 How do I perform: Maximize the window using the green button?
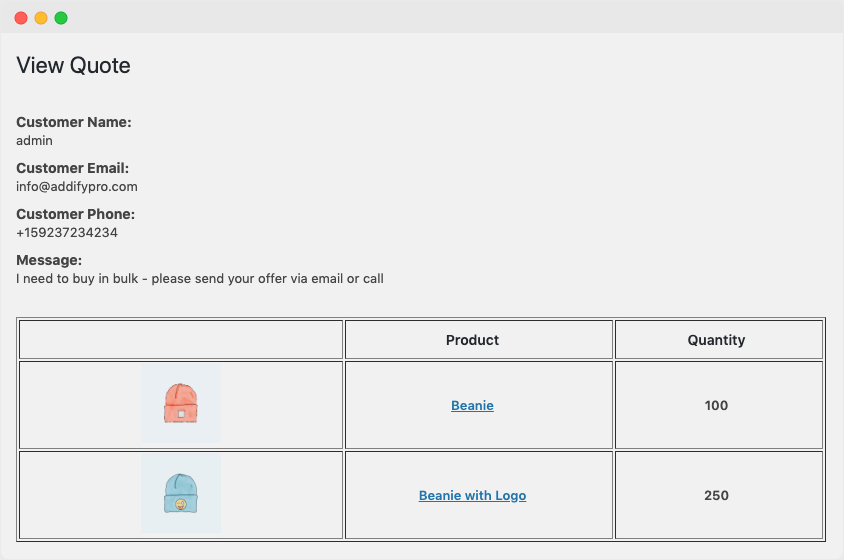coord(61,18)
